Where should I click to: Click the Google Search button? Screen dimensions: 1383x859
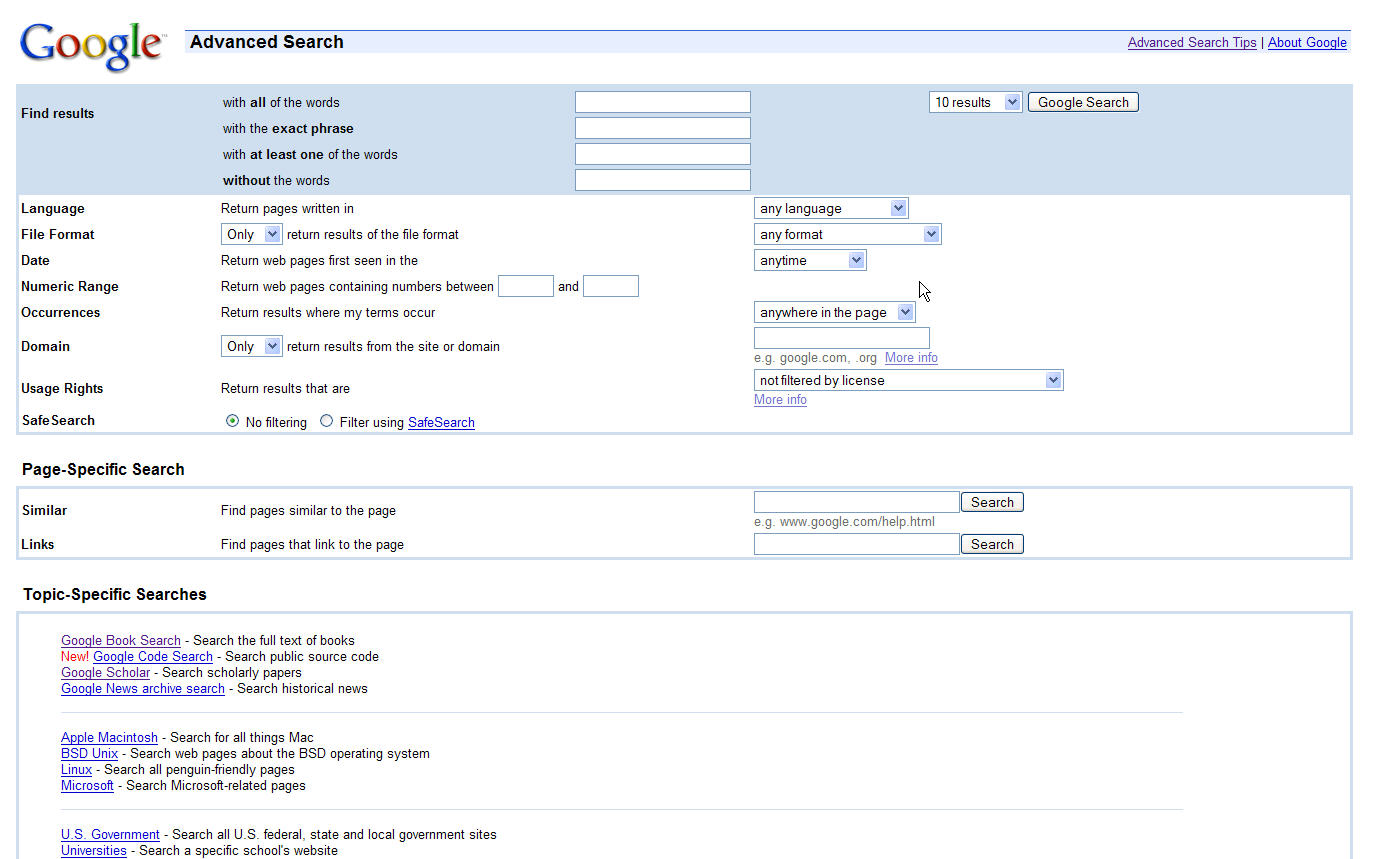[1083, 102]
